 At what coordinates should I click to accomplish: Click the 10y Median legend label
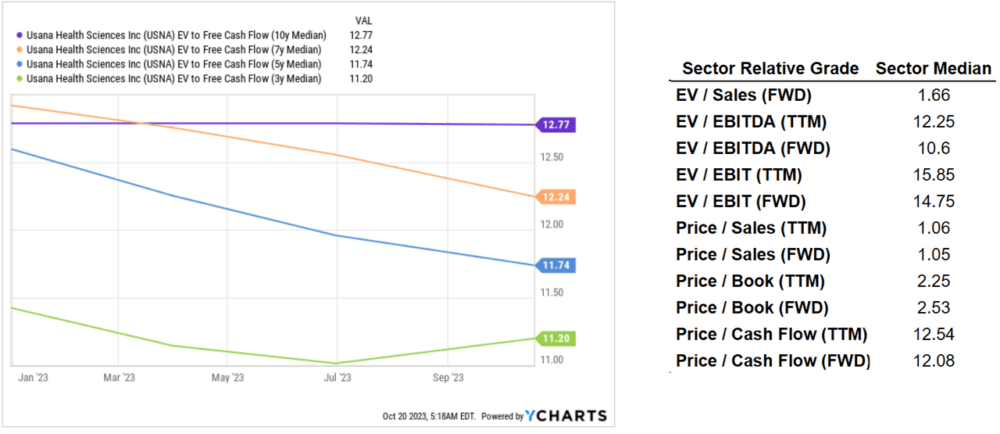point(177,36)
